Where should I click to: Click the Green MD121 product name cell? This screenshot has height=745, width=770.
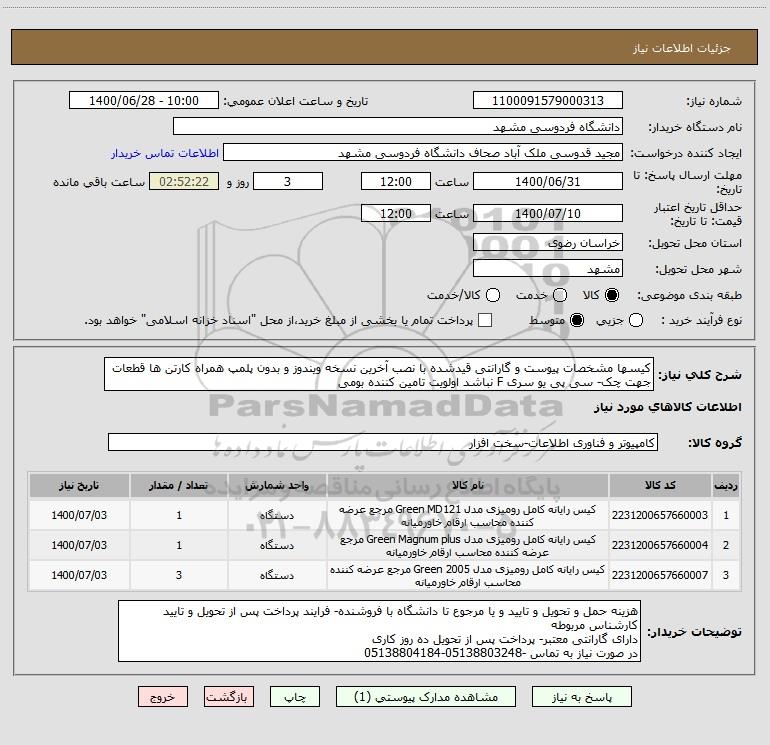[x=468, y=515]
